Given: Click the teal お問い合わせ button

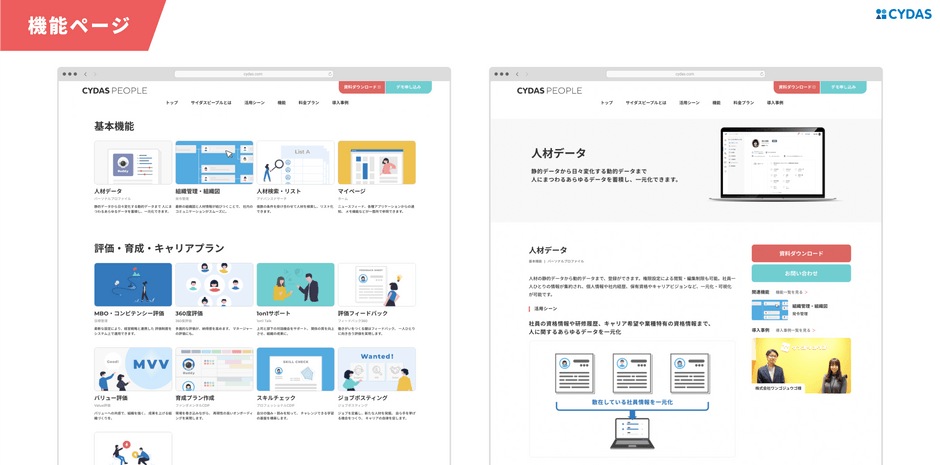Looking at the screenshot, I should tap(801, 273).
